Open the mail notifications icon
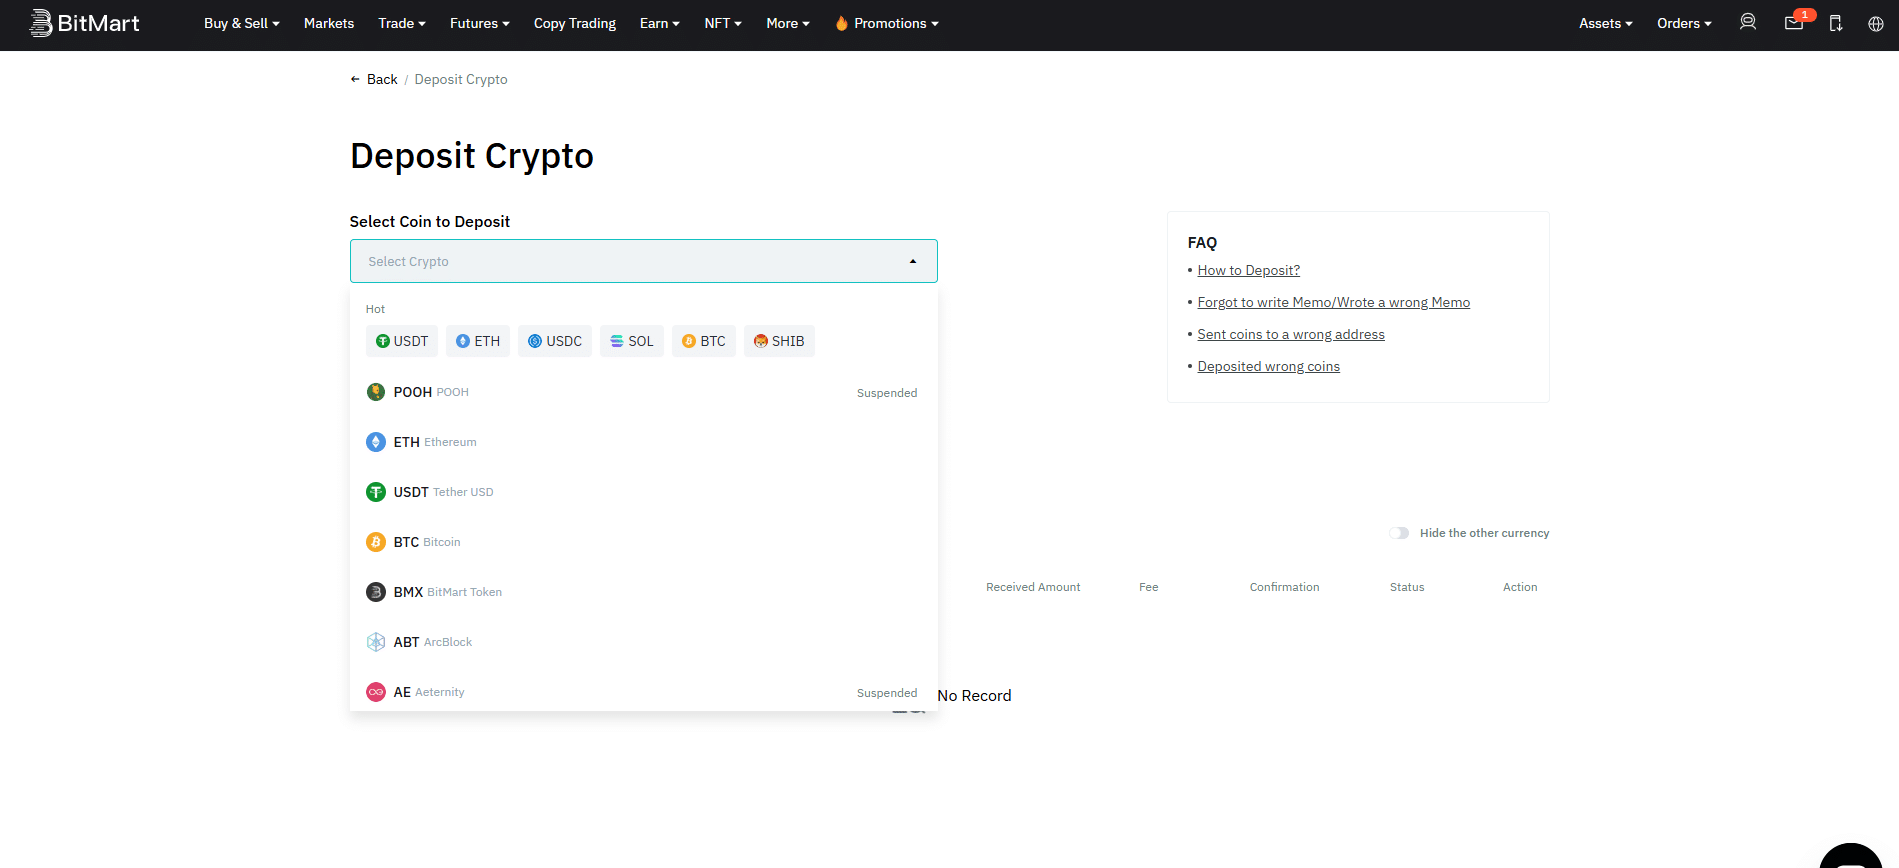1899x868 pixels. 1794,23
